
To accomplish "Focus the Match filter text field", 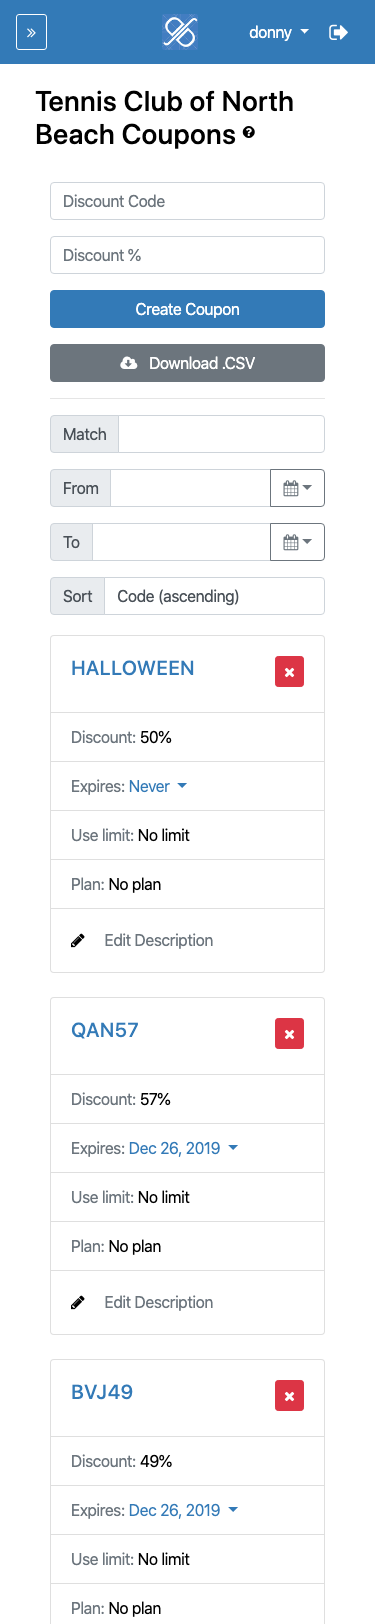I will (221, 434).
